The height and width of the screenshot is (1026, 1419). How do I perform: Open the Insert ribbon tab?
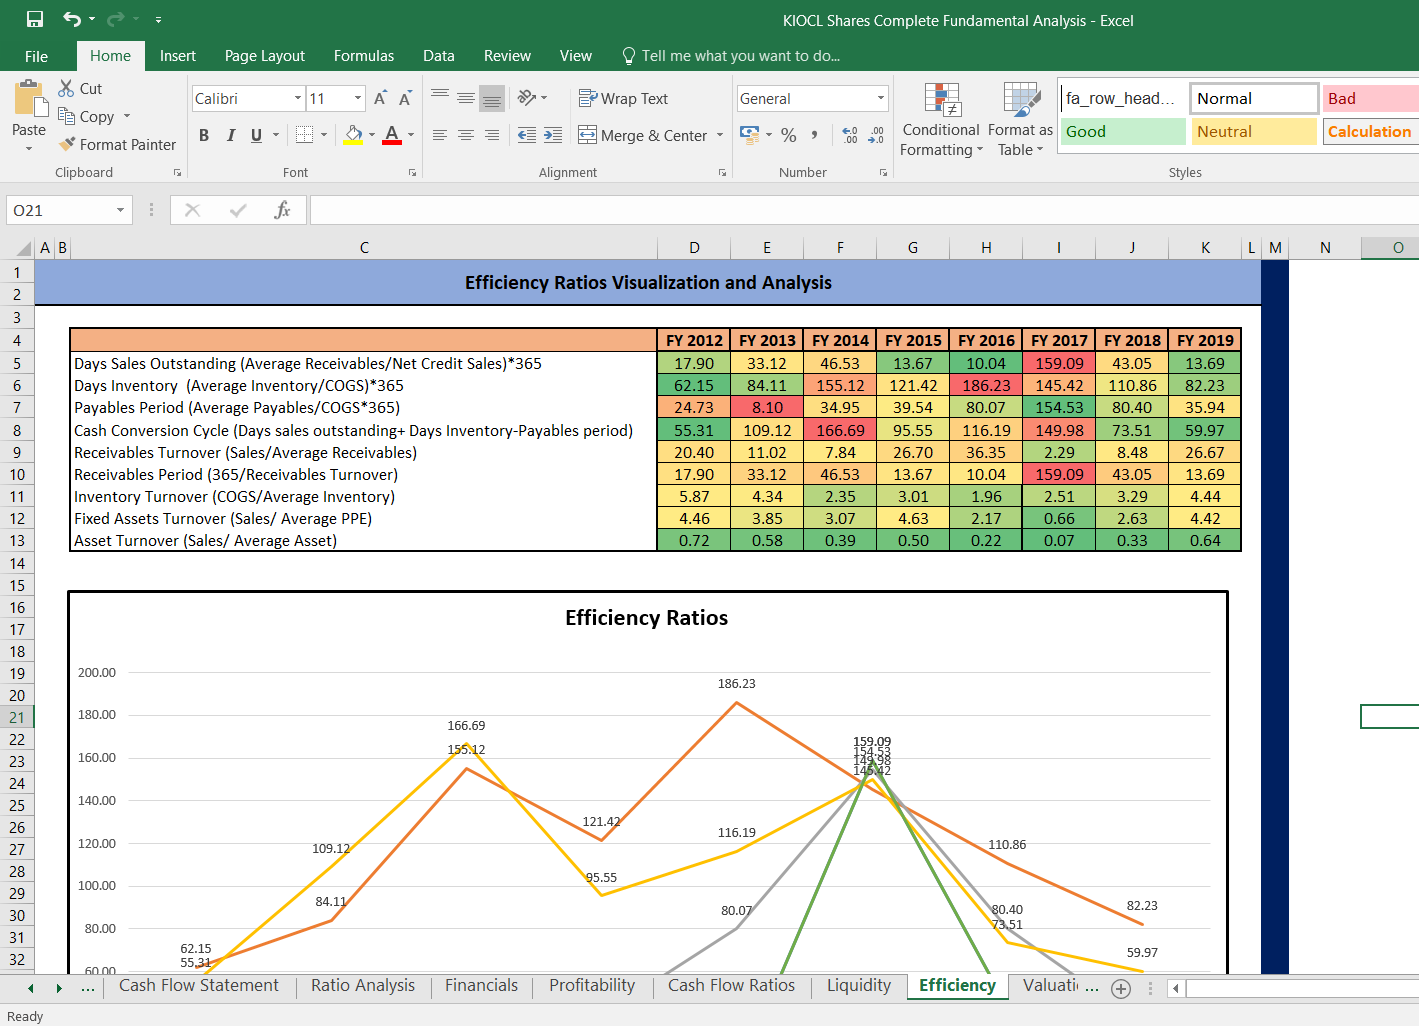click(x=178, y=56)
